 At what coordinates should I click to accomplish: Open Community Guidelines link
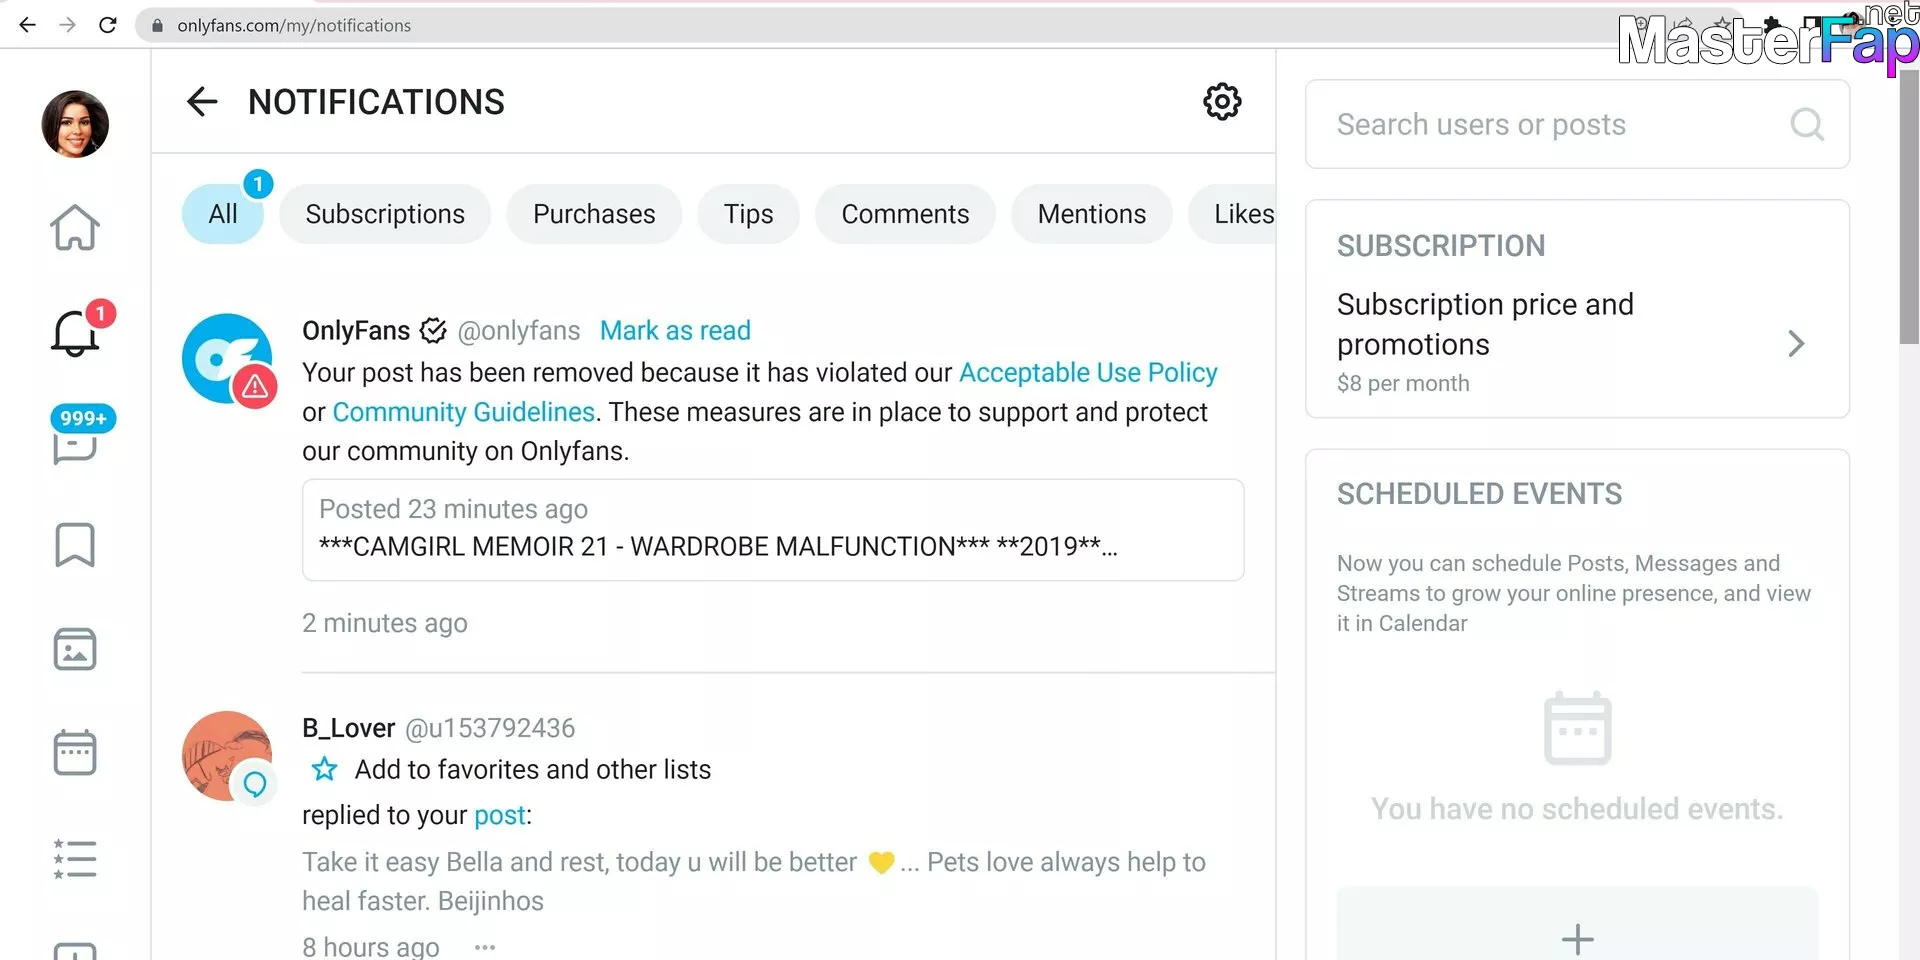pos(463,412)
